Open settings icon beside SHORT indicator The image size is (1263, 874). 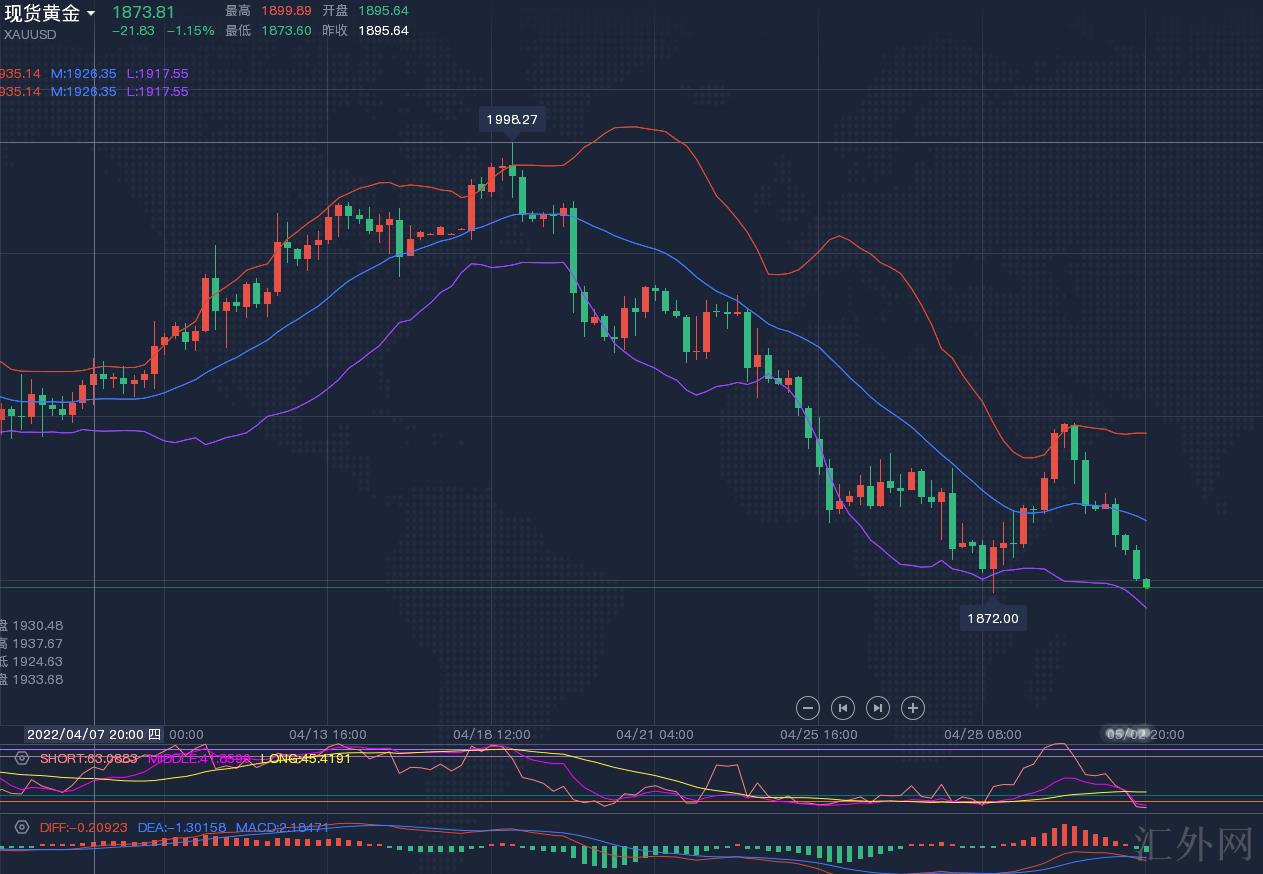click(x=22, y=758)
